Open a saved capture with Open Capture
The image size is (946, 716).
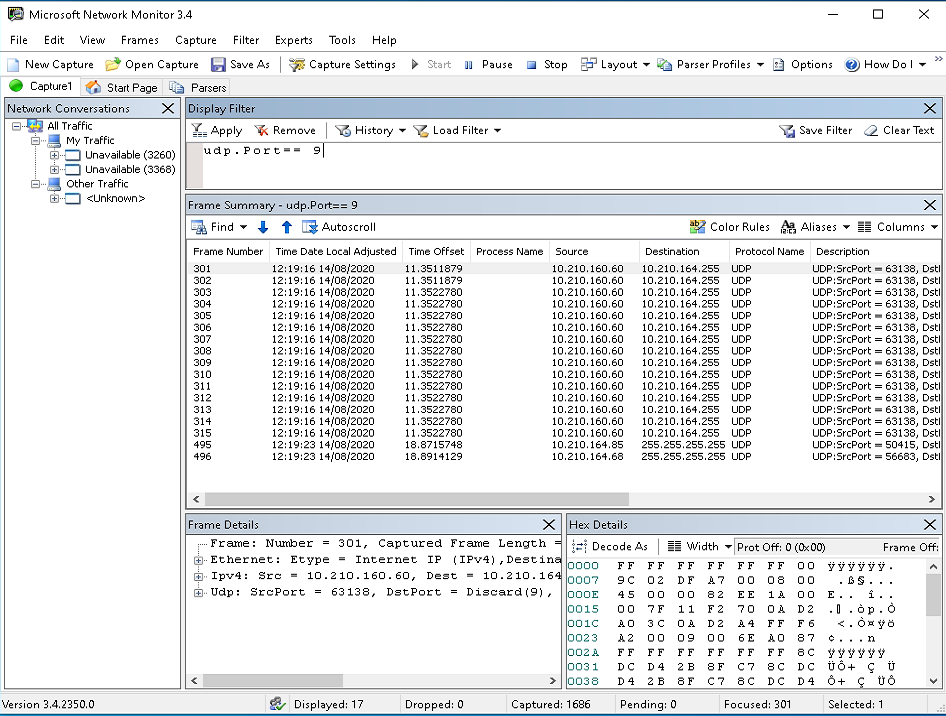[x=153, y=64]
